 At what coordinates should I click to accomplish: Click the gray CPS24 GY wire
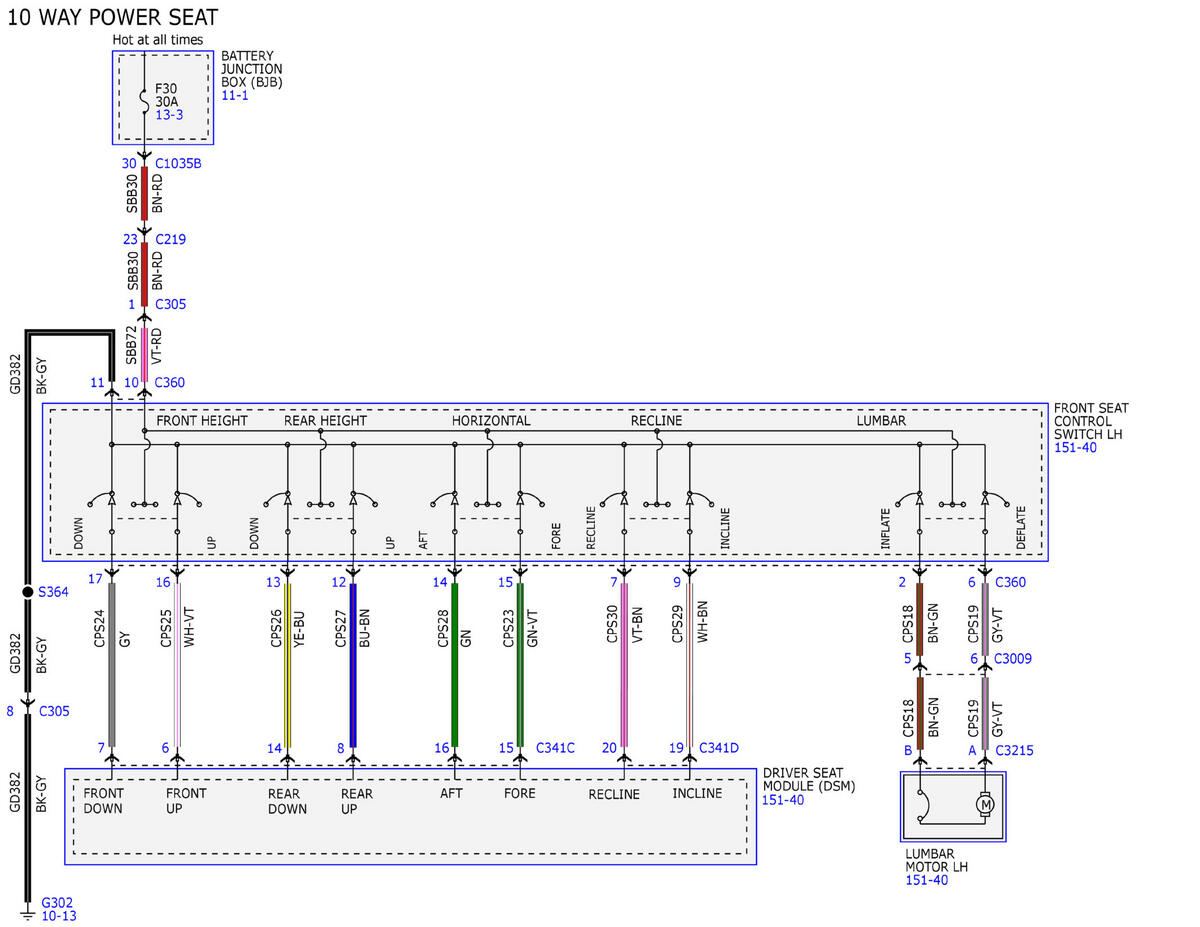(x=111, y=664)
